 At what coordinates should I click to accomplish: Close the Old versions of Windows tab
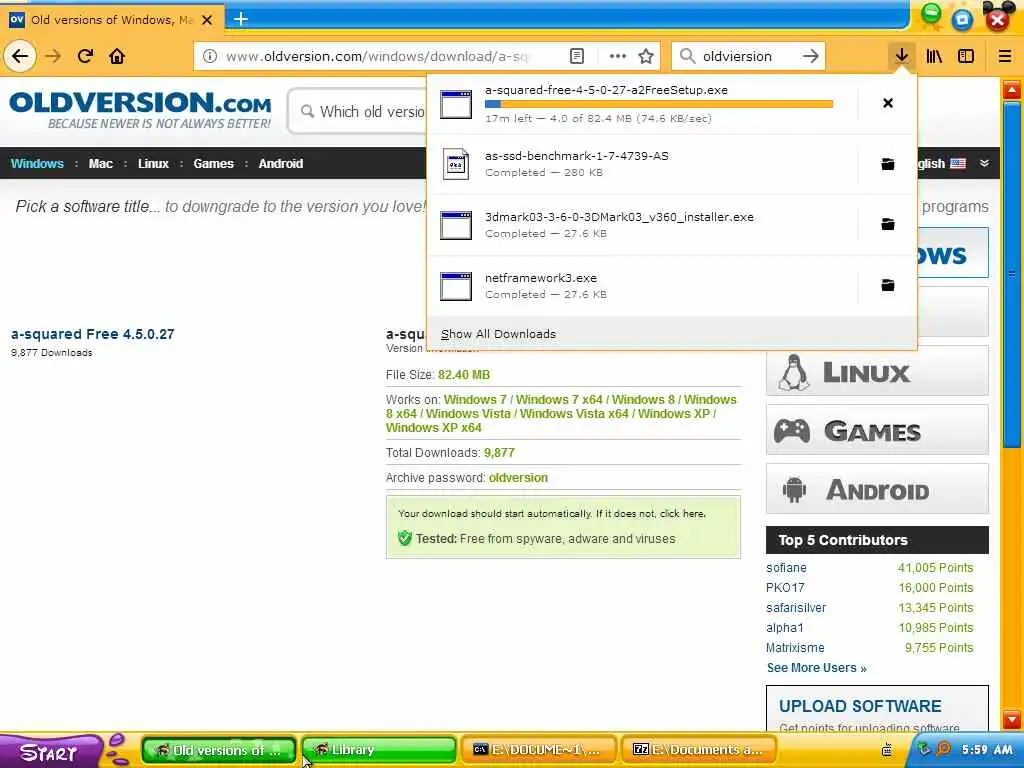tap(207, 20)
